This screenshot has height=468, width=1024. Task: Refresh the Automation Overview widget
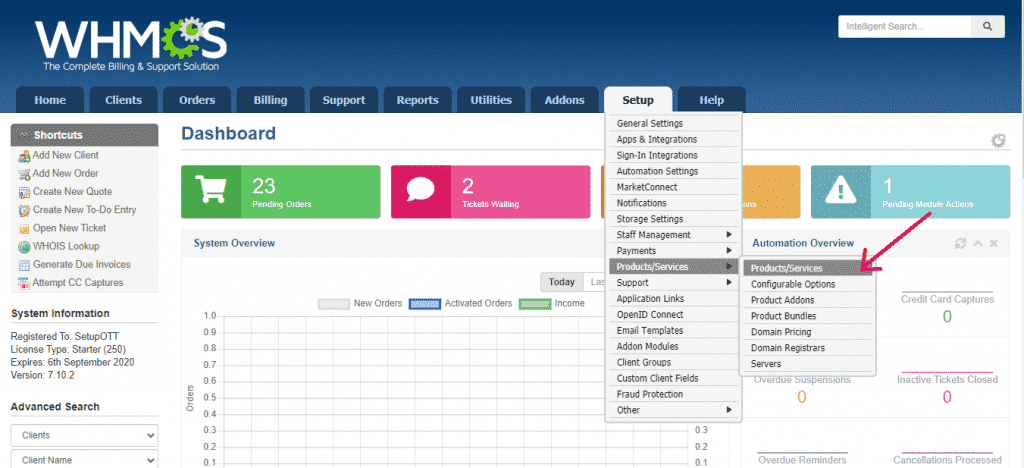960,243
